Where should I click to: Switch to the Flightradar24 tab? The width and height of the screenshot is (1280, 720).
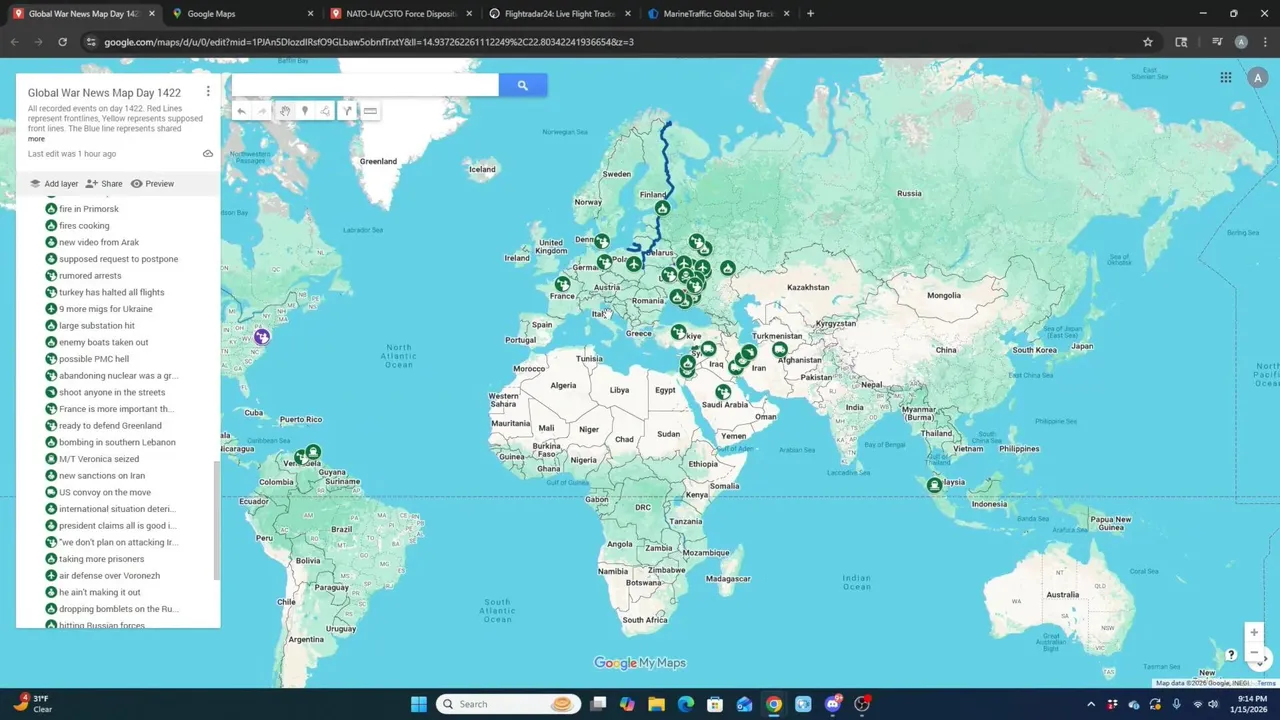click(x=559, y=14)
